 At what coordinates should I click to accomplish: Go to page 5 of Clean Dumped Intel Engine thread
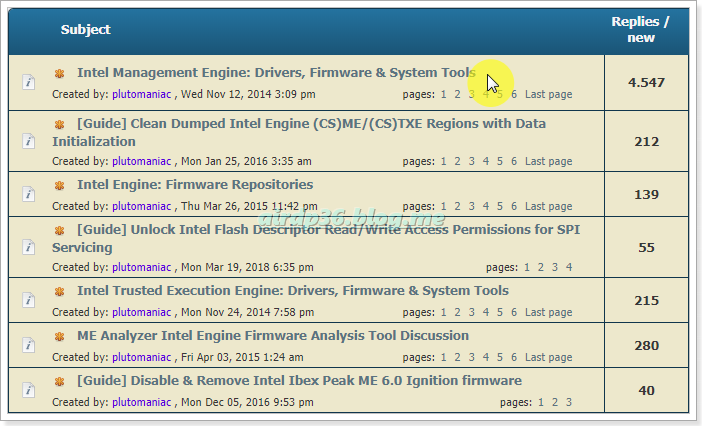point(500,161)
